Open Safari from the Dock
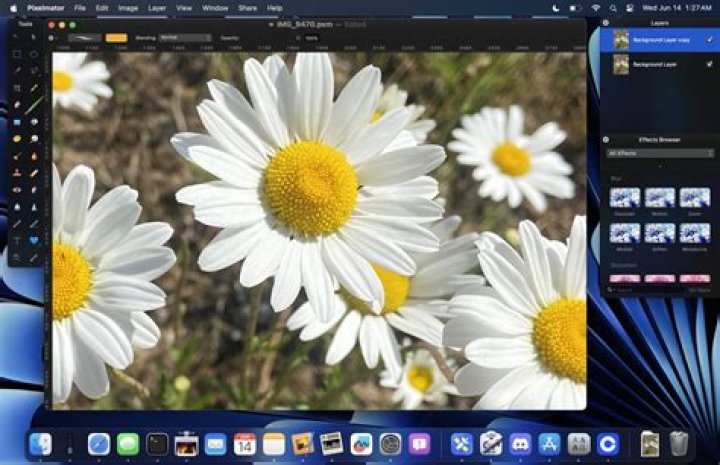Viewport: 720px width, 465px height. pyautogui.click(x=99, y=444)
